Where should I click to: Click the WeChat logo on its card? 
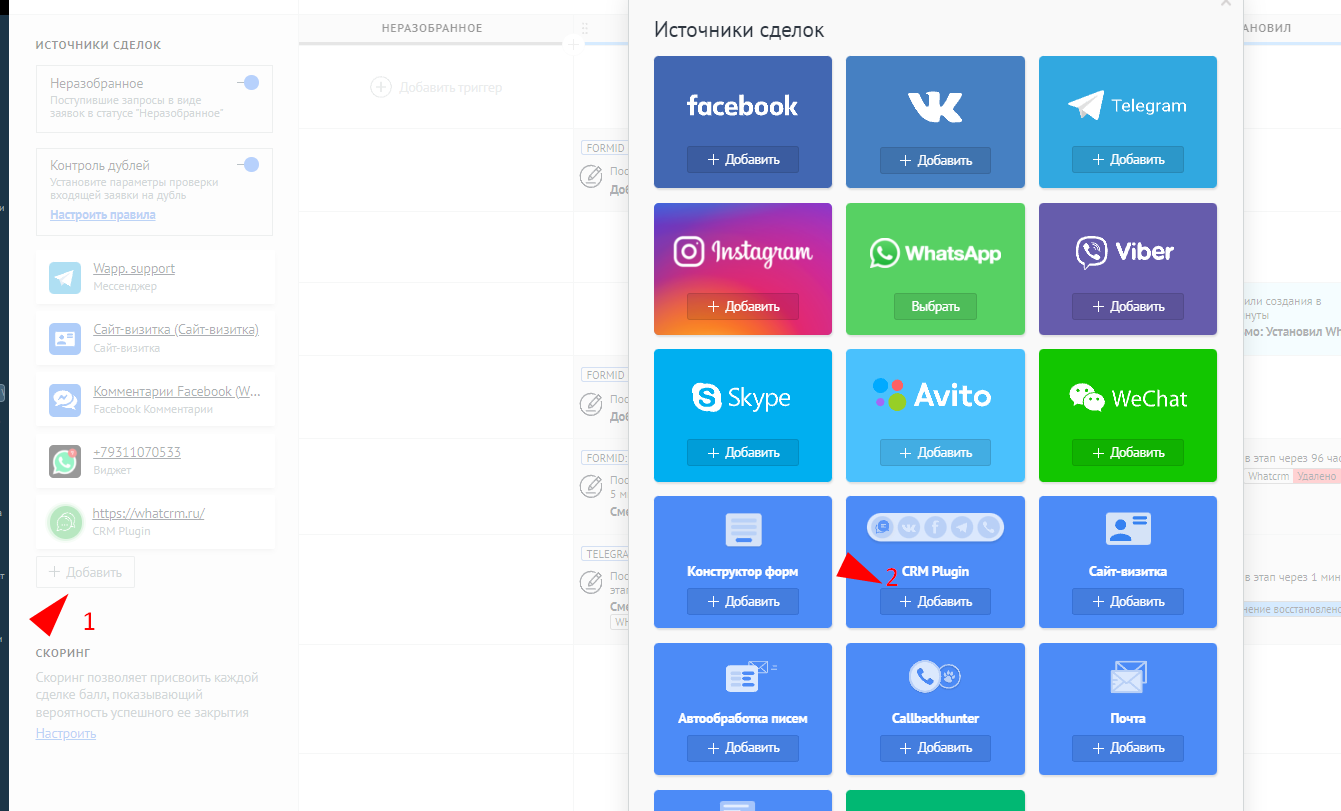click(x=1127, y=397)
